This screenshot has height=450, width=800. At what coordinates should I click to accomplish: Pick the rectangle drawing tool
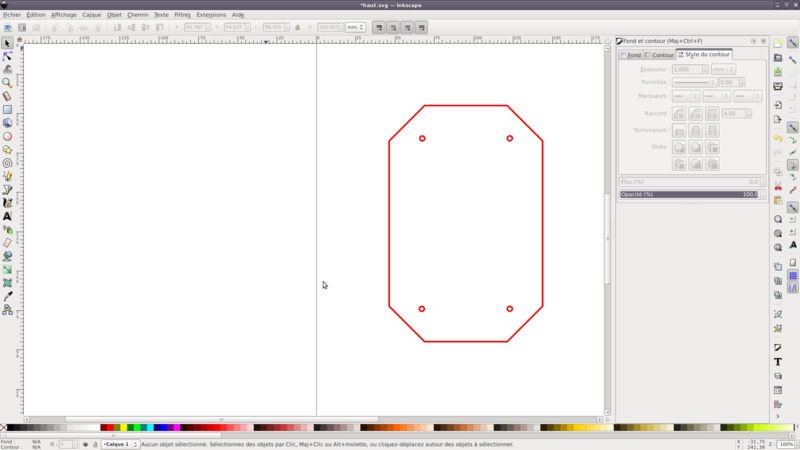[7, 110]
